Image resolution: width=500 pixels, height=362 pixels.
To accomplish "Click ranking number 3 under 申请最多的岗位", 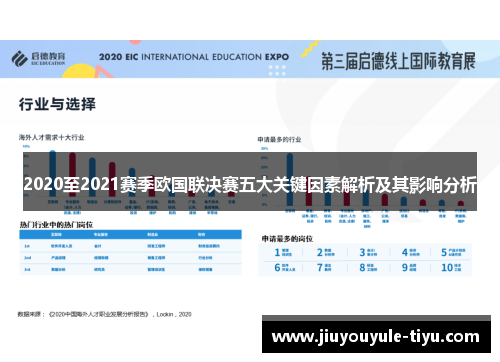I will [362, 252].
